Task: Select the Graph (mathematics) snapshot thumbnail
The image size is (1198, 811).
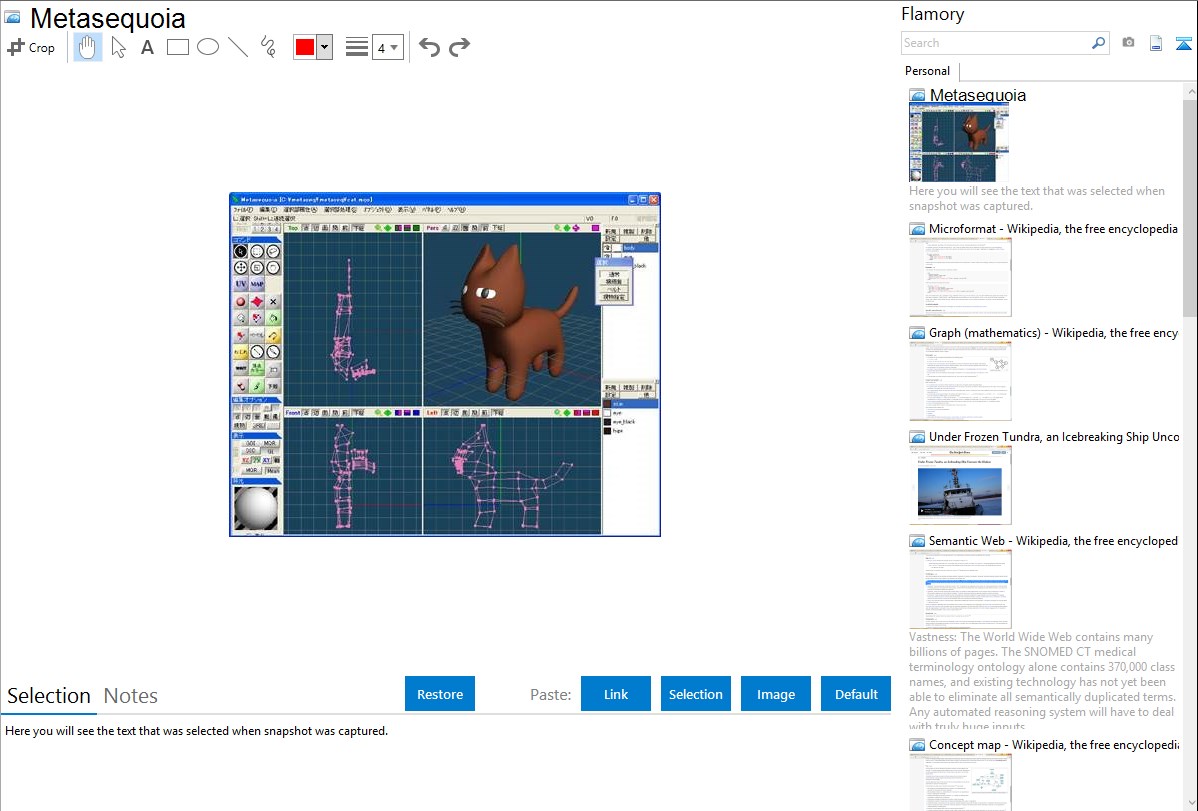Action: [x=960, y=381]
